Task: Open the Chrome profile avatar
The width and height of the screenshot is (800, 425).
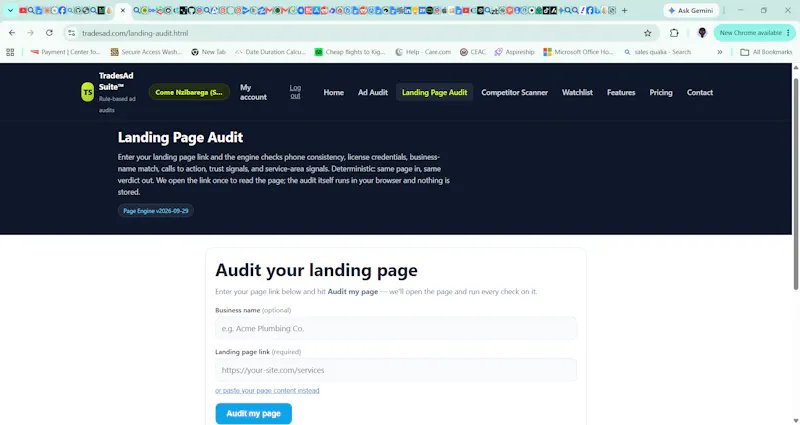Action: click(702, 33)
